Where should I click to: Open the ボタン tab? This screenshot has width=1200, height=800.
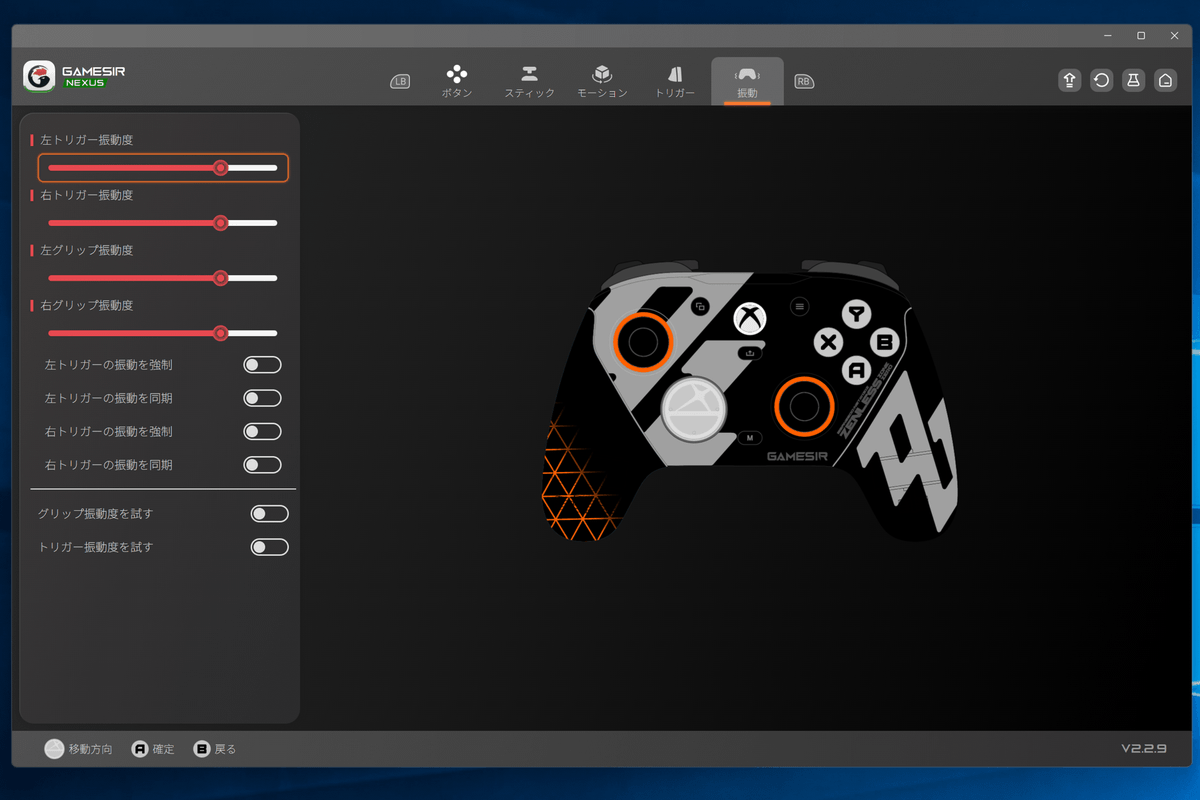coord(457,81)
